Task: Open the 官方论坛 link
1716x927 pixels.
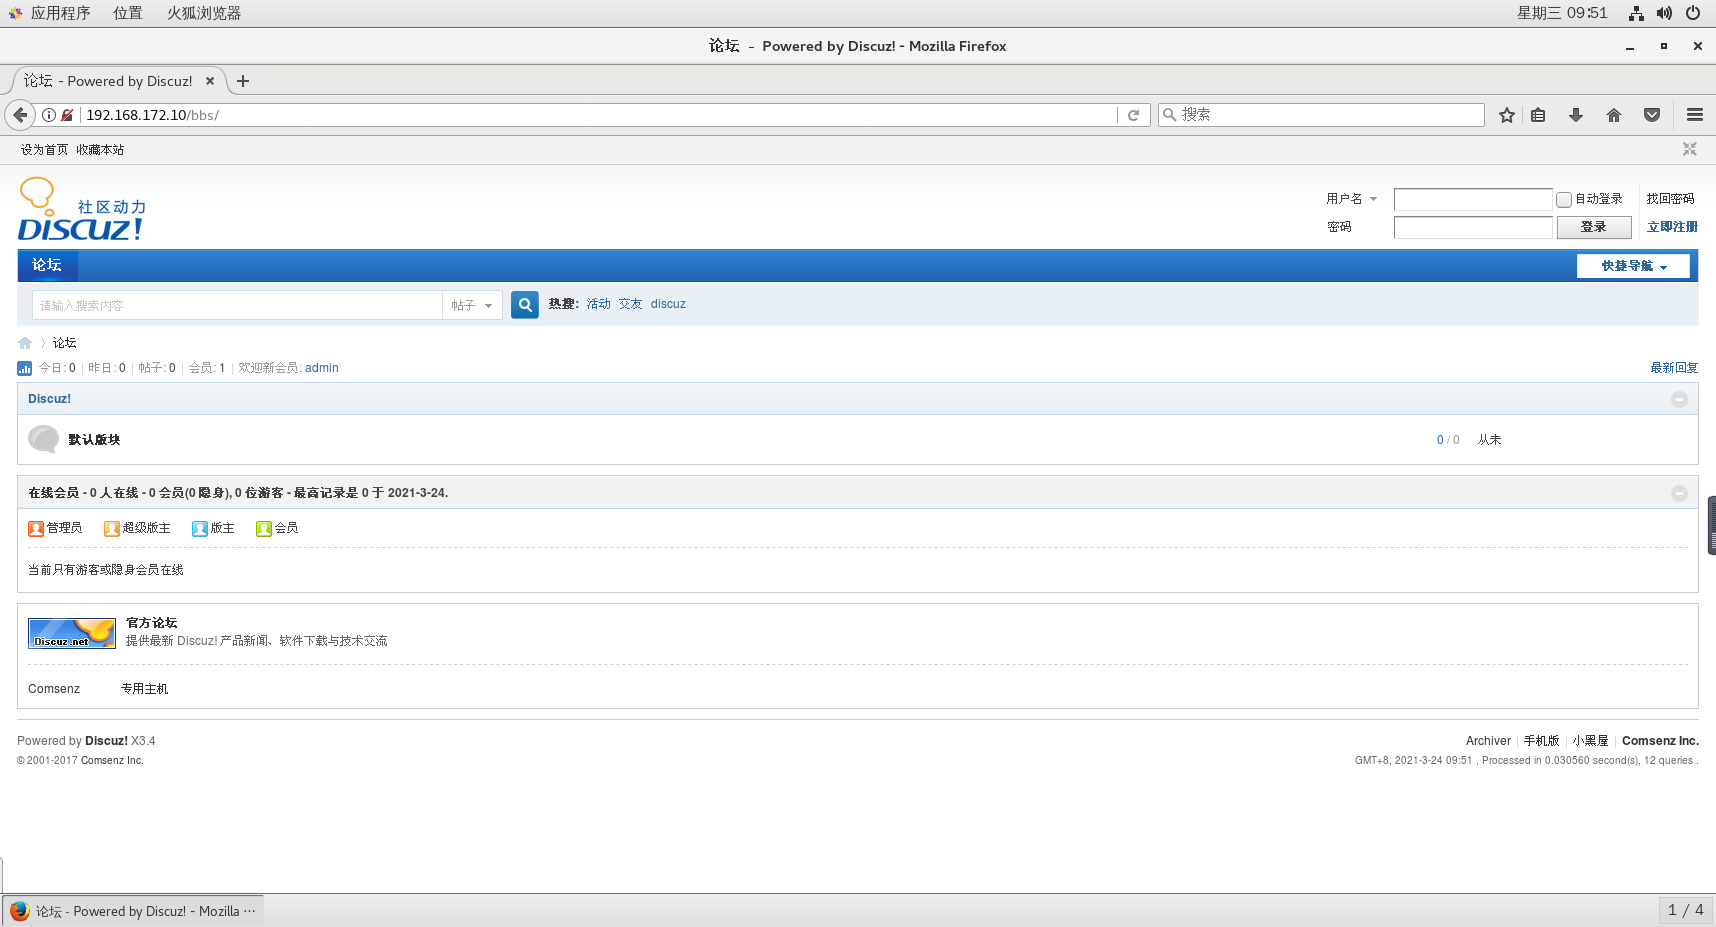Action: pos(151,623)
